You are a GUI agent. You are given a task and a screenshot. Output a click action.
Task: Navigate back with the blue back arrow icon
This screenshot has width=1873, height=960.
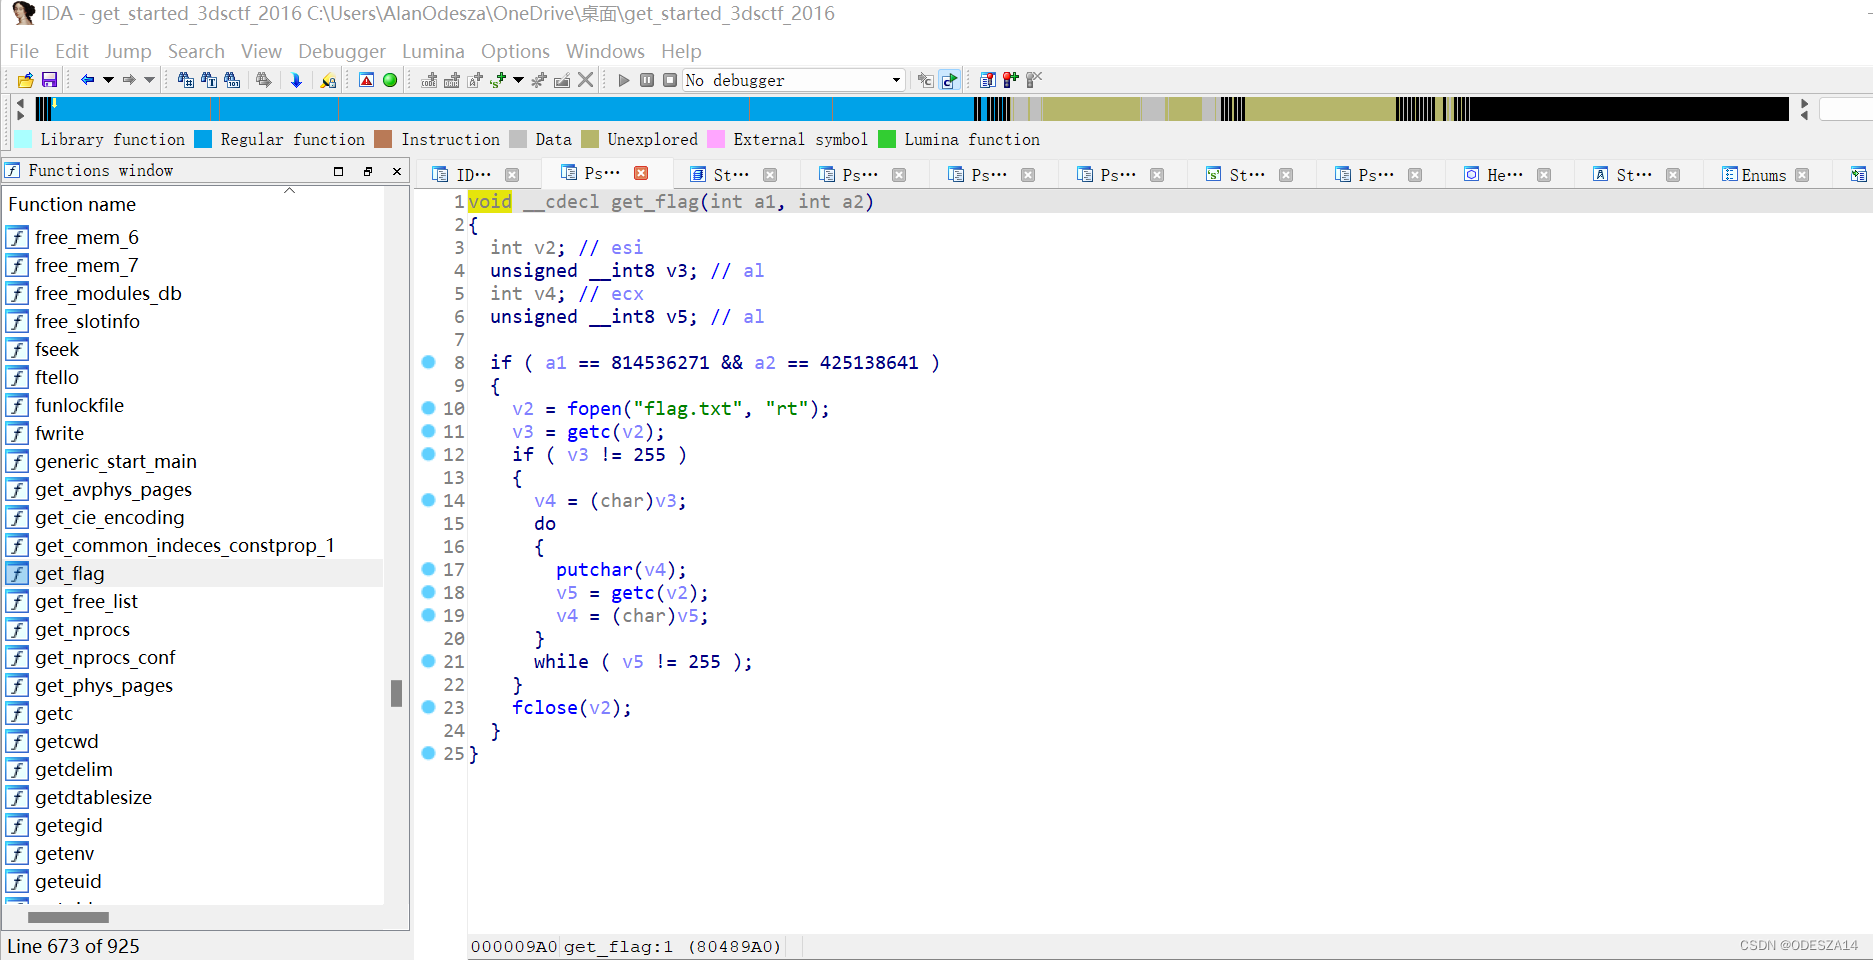[x=88, y=80]
